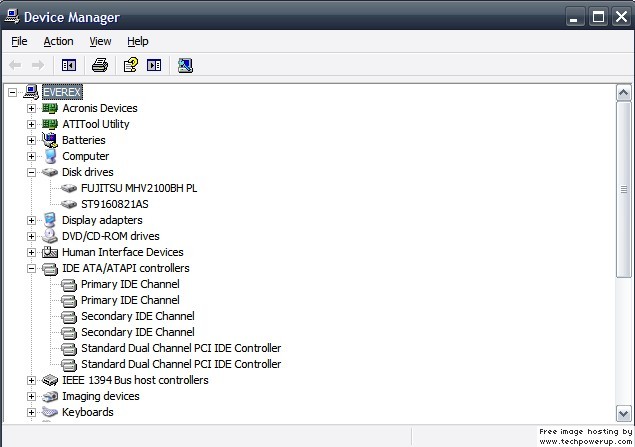Screen dimensions: 635x447
Task: Click the Back arrow toolbar button
Action: 15,65
